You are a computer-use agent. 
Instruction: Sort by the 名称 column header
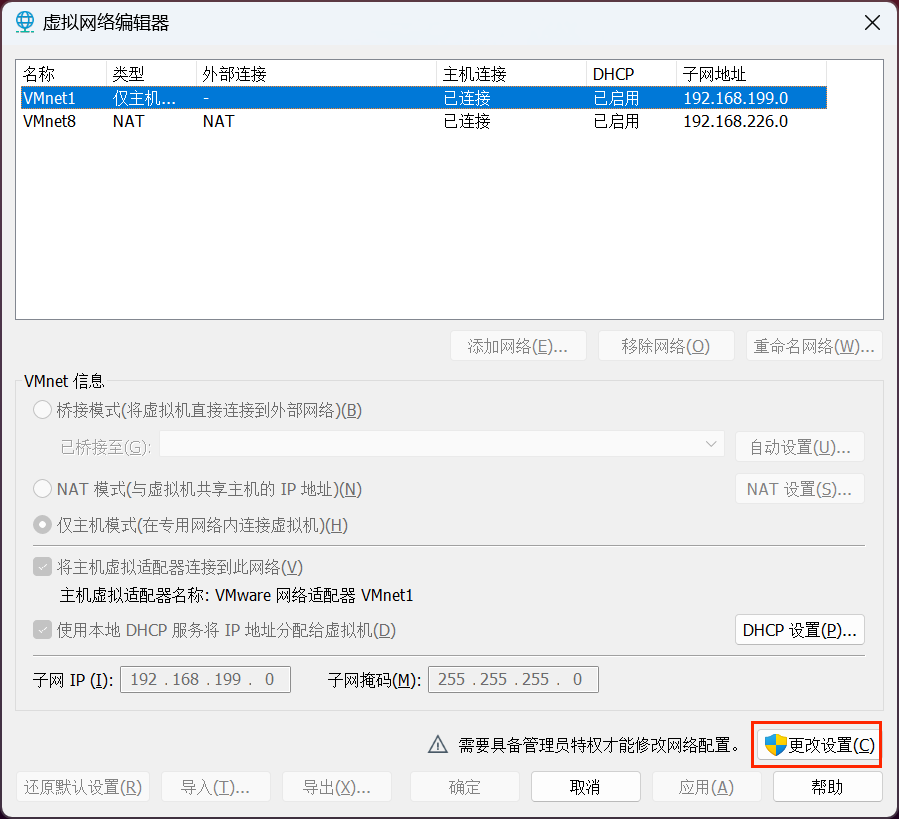click(x=60, y=74)
